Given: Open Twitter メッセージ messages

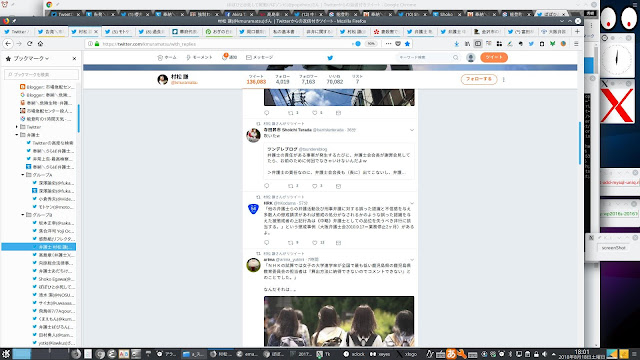Looking at the screenshot, I should pos(260,58).
